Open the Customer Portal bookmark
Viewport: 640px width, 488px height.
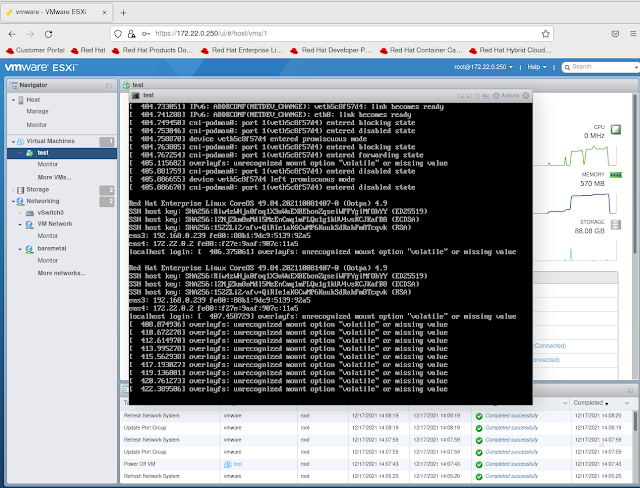(36, 50)
